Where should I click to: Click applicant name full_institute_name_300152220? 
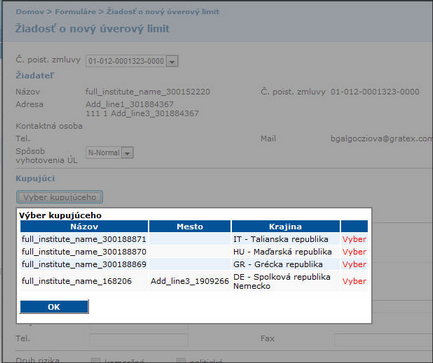[148, 92]
